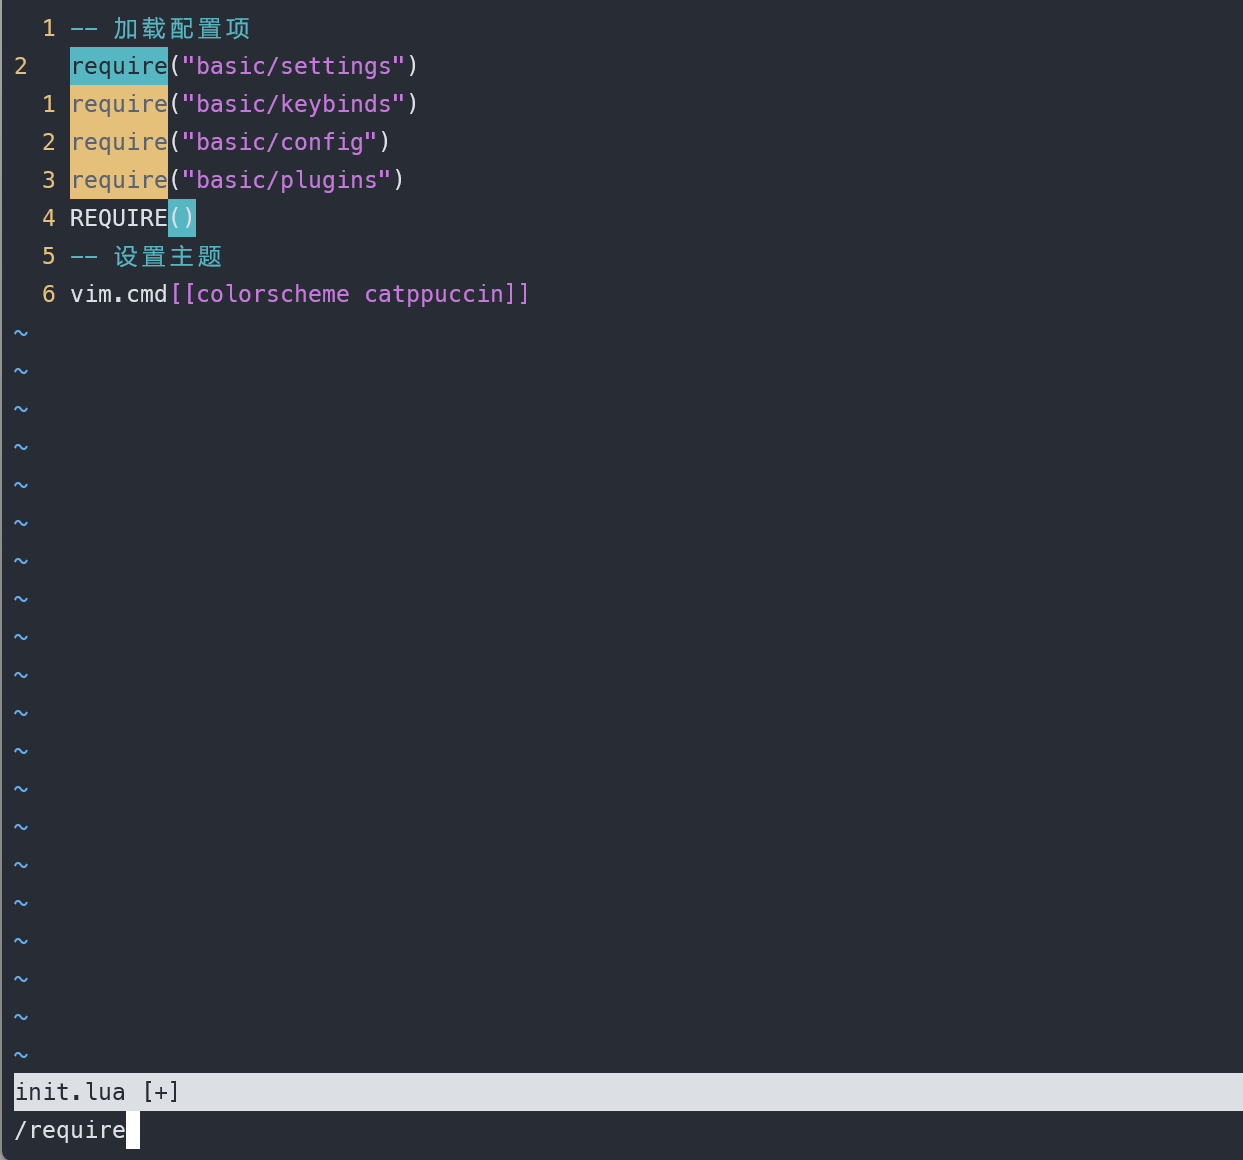1243x1160 pixels.
Task: Click the string "basic/settings"
Action: click(293, 66)
